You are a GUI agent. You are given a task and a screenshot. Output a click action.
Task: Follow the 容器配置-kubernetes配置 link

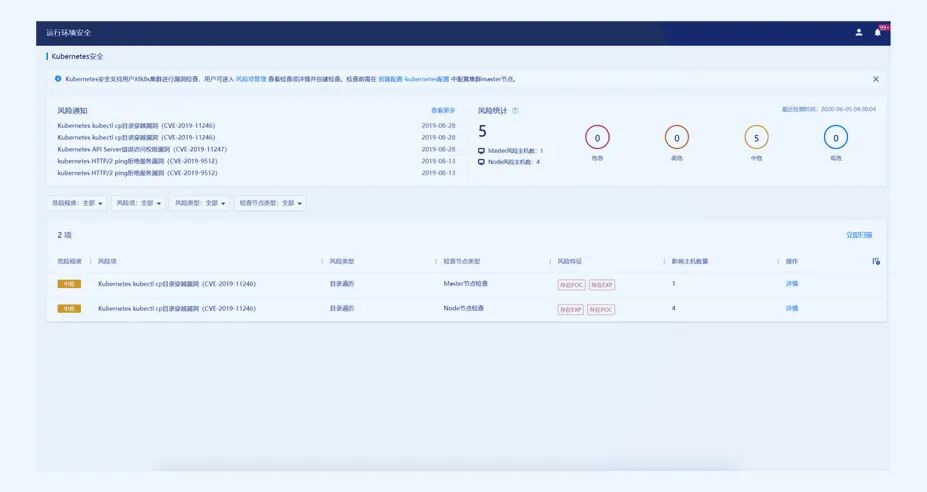click(x=413, y=79)
